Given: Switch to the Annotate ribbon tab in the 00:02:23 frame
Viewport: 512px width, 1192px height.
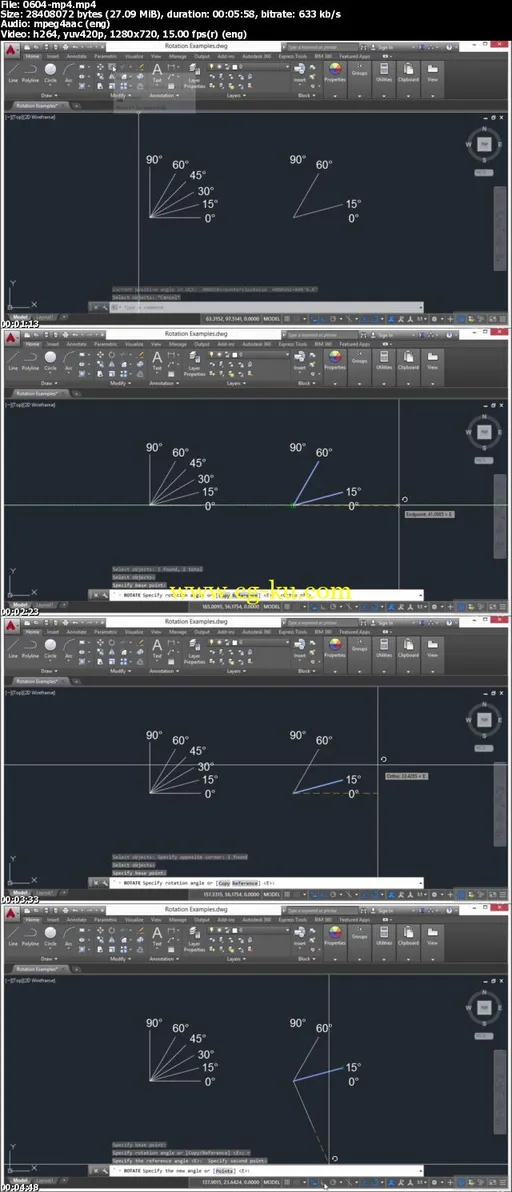Looking at the screenshot, I should pyautogui.click(x=77, y=344).
